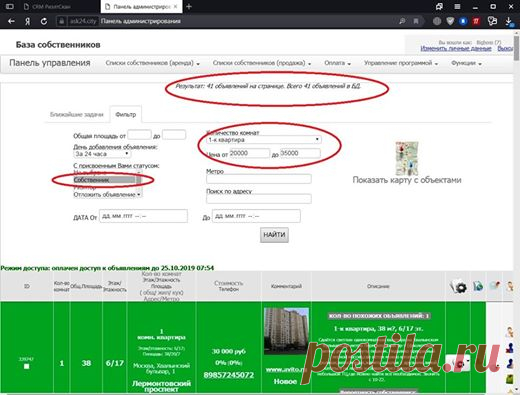Image resolution: width=520 pixels, height=395 pixels.
Task: Click the www.avito.ru source link
Action: pos(286,369)
